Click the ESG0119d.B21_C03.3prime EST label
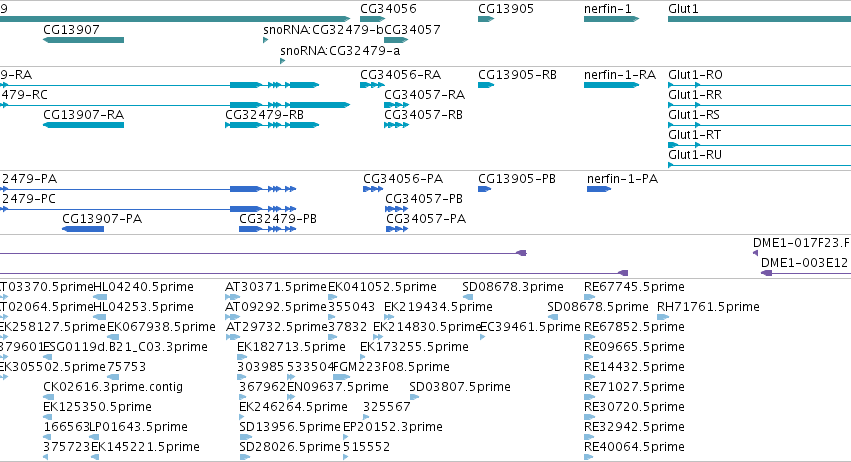The width and height of the screenshot is (851, 462). (125, 347)
